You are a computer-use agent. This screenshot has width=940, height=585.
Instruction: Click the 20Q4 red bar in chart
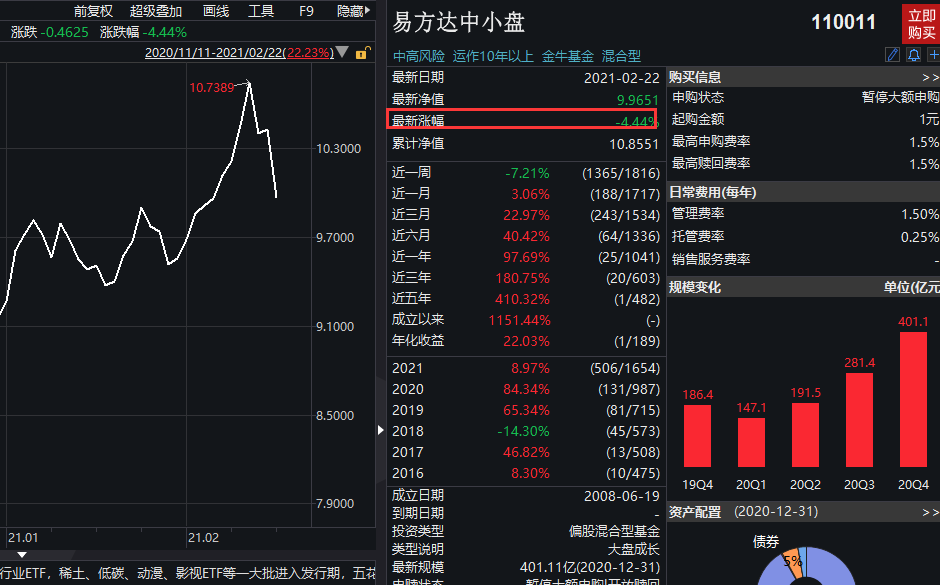(x=913, y=400)
